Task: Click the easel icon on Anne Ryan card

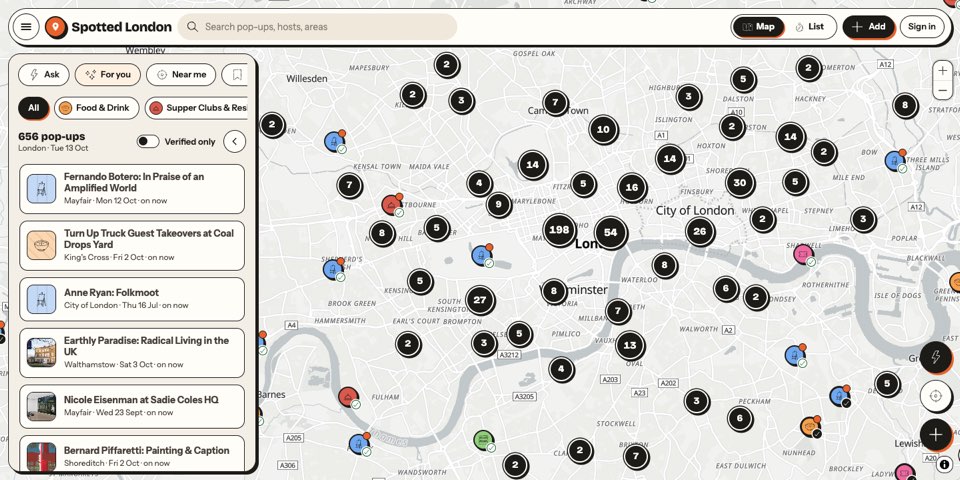Action: [42, 299]
